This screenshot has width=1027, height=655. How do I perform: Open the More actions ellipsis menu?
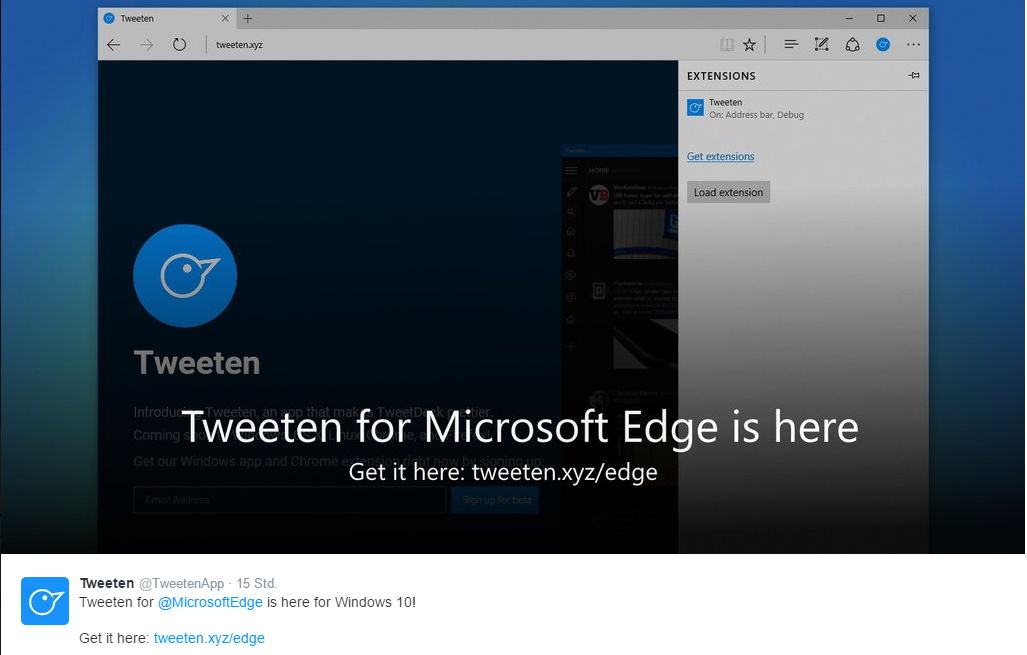(x=913, y=45)
